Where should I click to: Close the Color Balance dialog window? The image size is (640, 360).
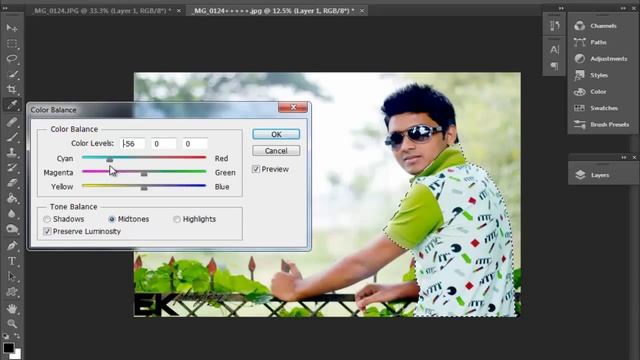293,107
